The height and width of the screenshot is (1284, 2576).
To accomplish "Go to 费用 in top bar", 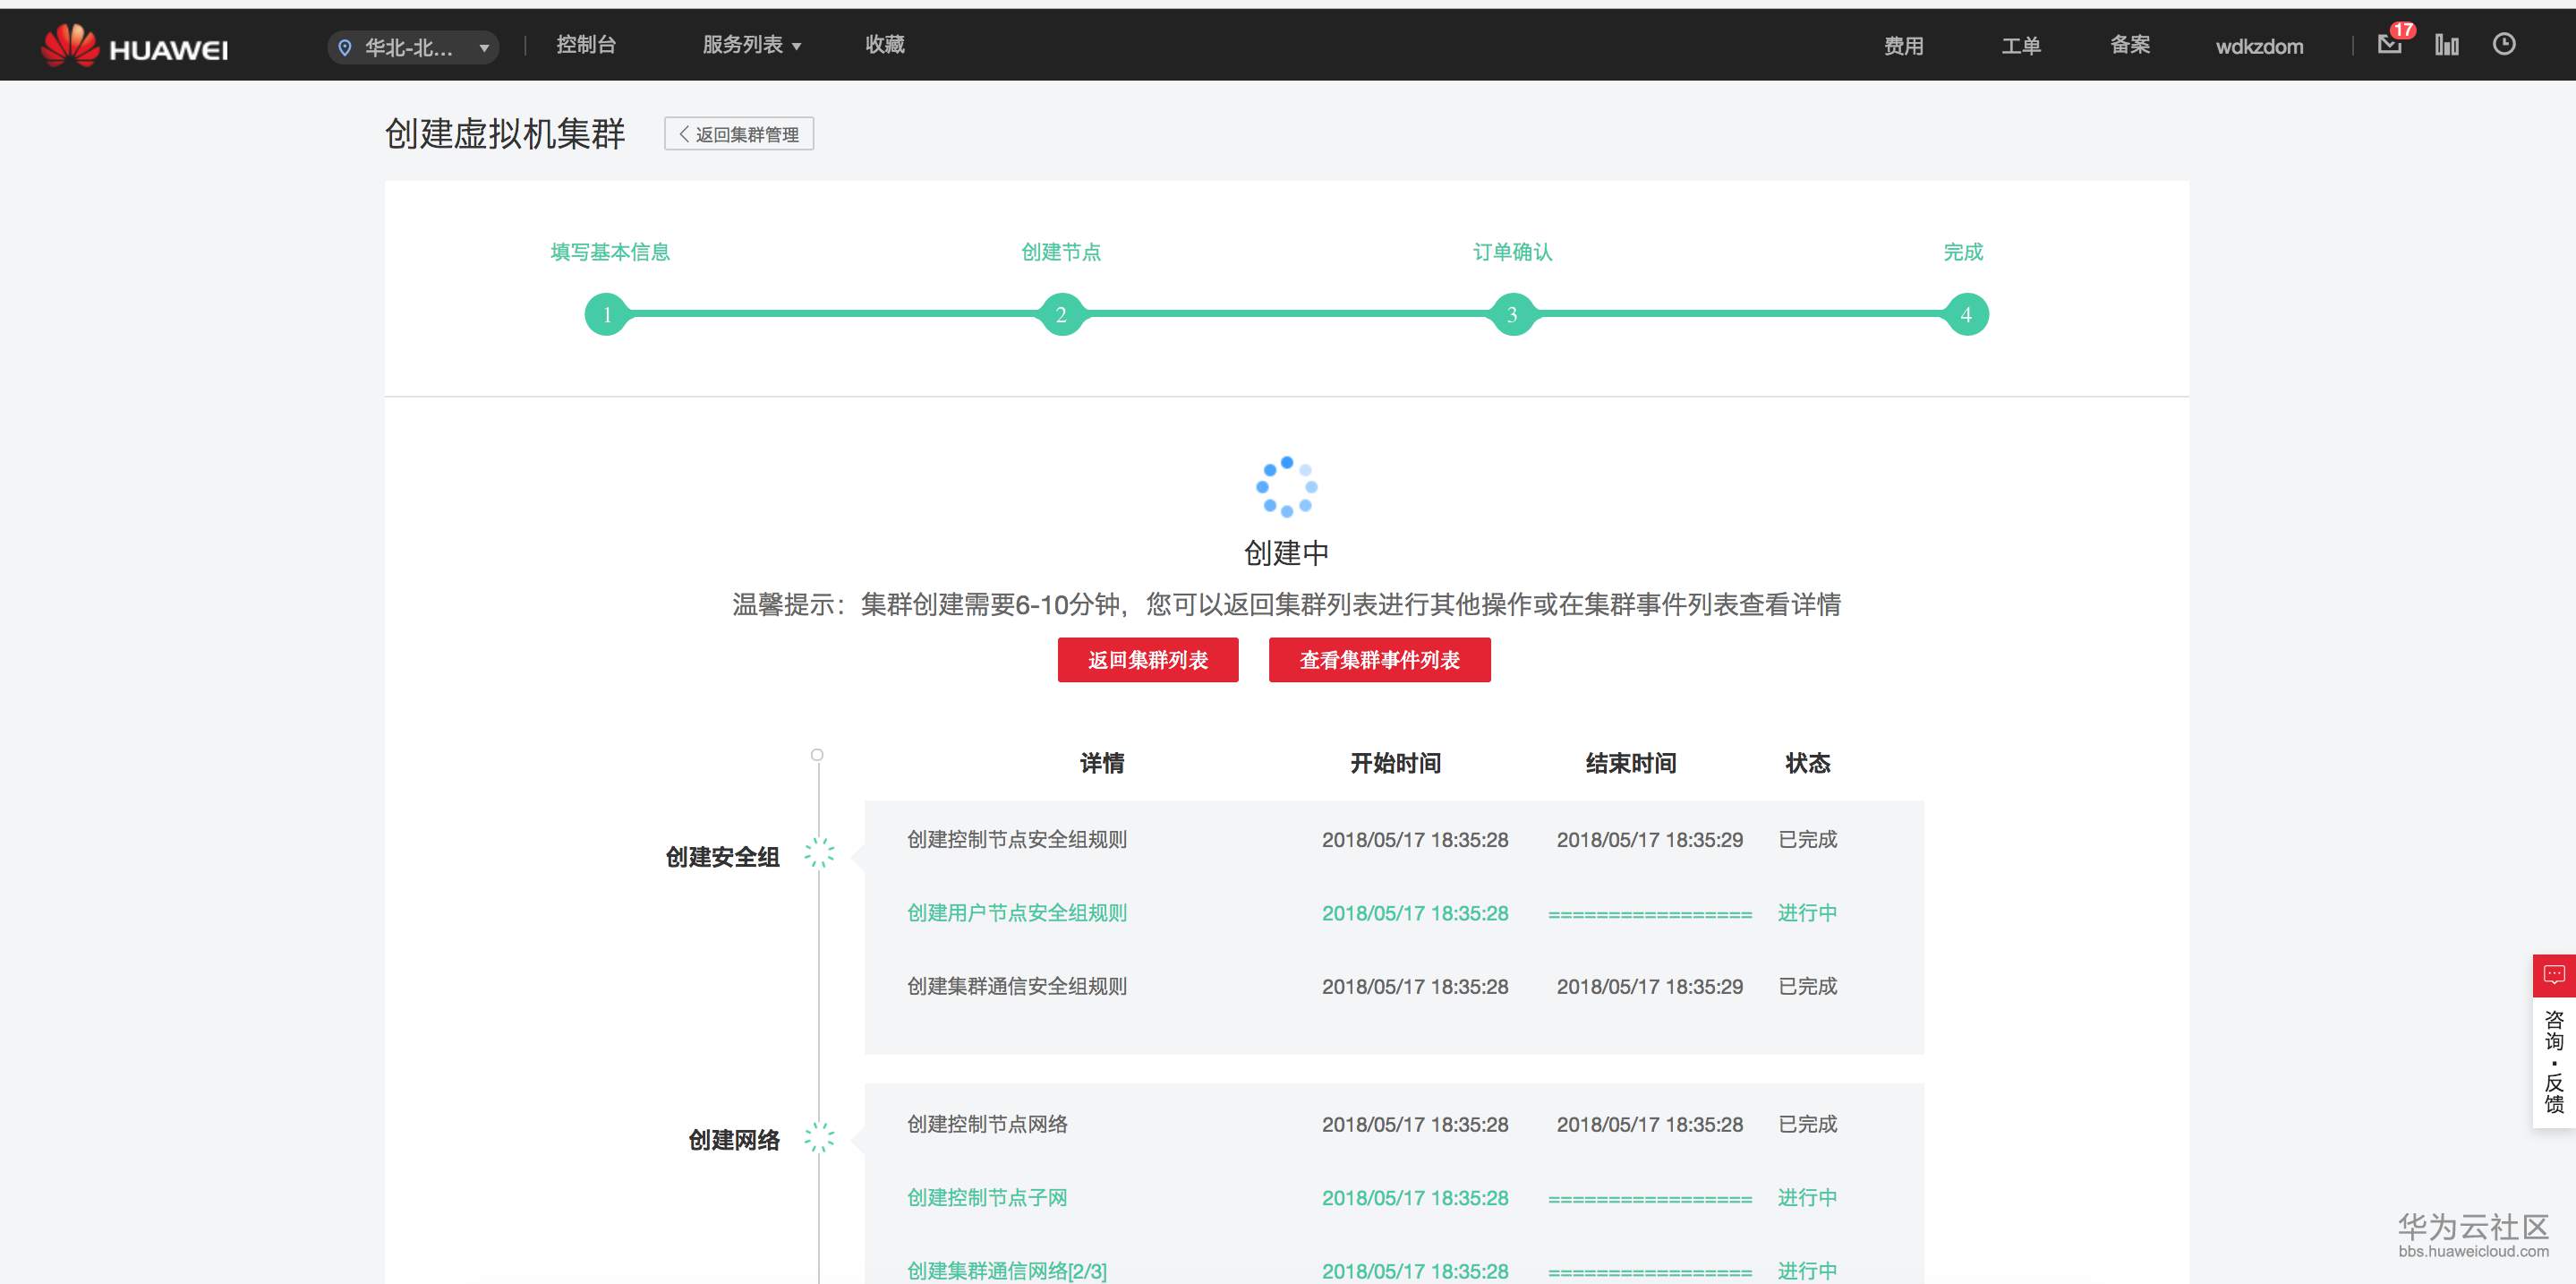I will (x=1904, y=46).
